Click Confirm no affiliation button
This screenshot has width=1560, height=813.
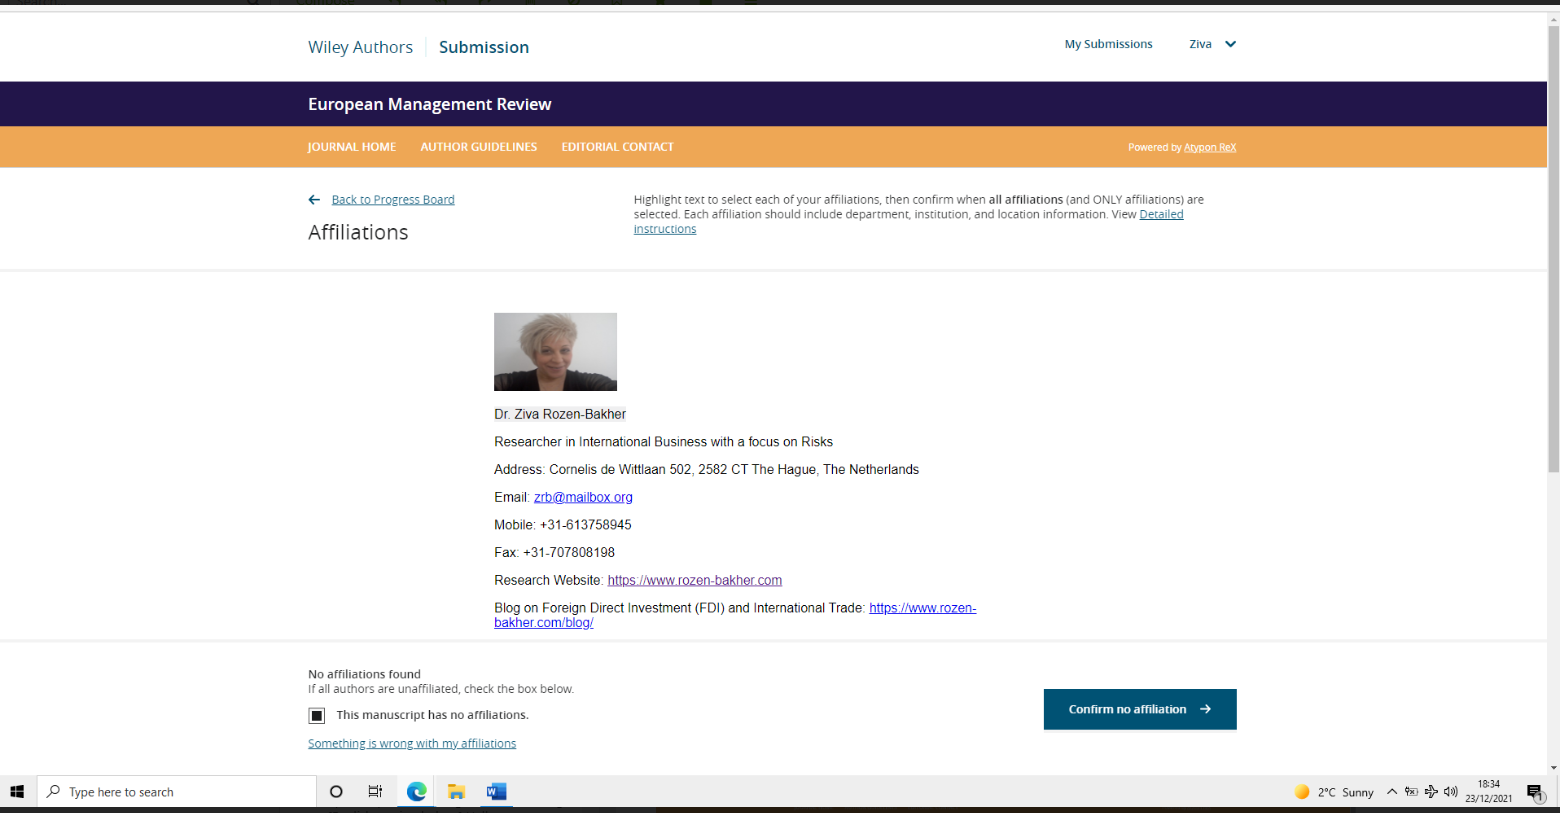[1140, 709]
